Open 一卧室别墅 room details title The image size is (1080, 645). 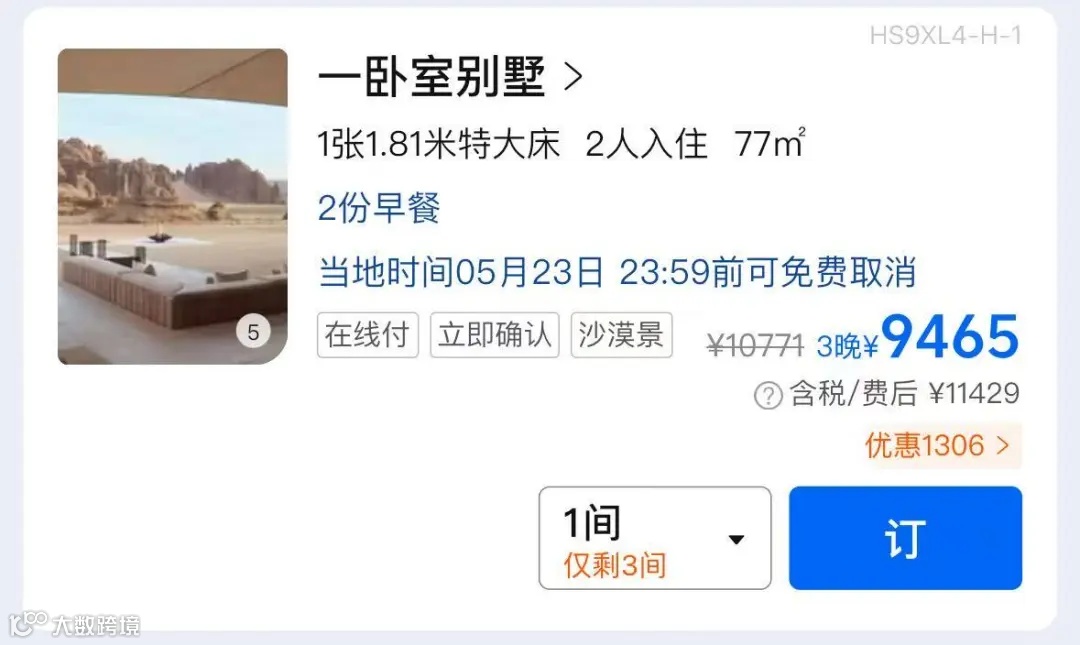click(x=432, y=76)
